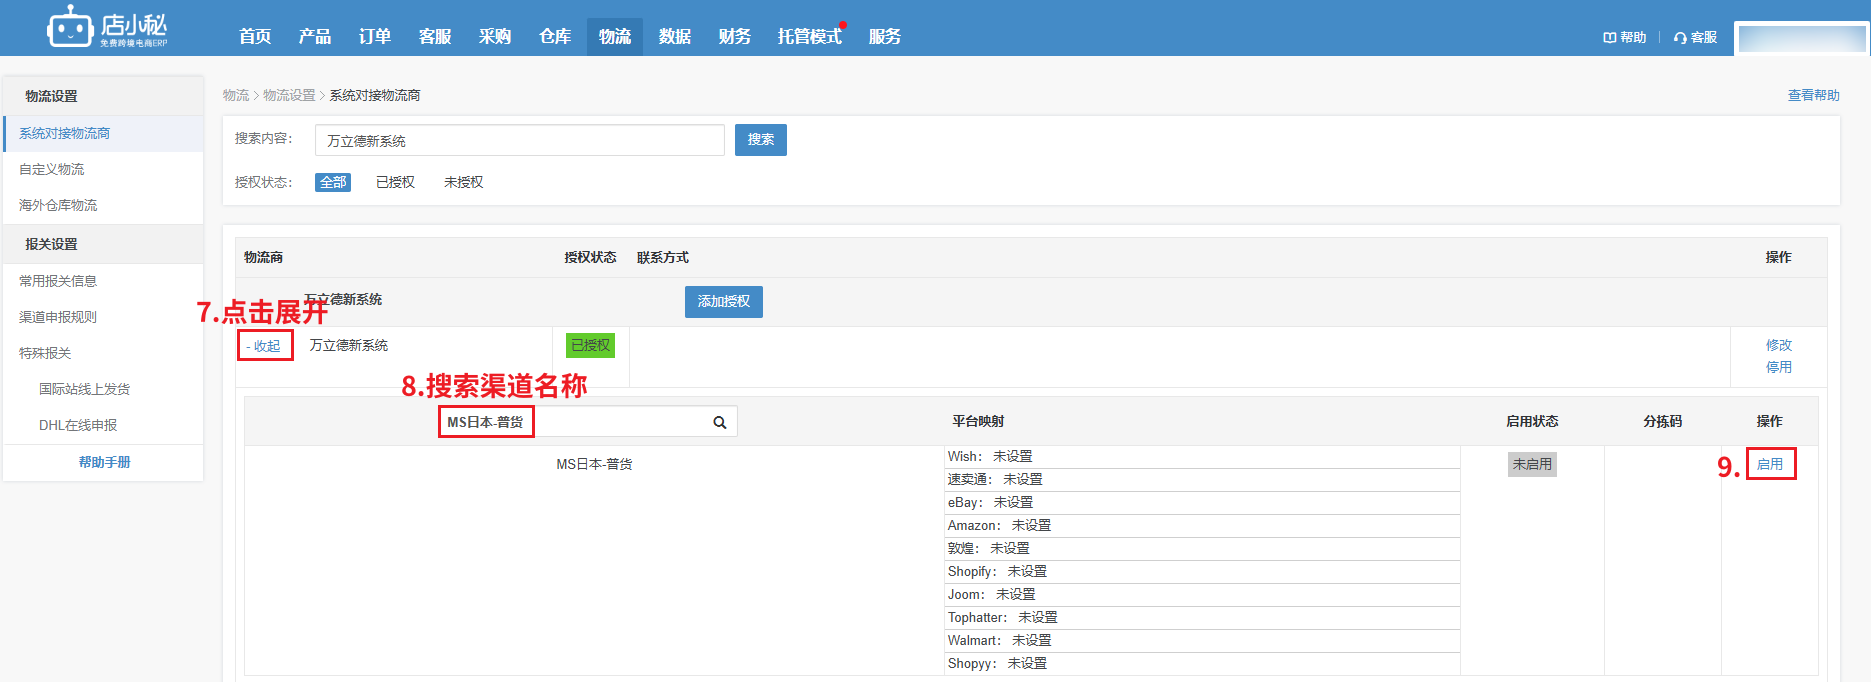Open 帮助 in the top bar
The height and width of the screenshot is (682, 1871).
[1624, 37]
